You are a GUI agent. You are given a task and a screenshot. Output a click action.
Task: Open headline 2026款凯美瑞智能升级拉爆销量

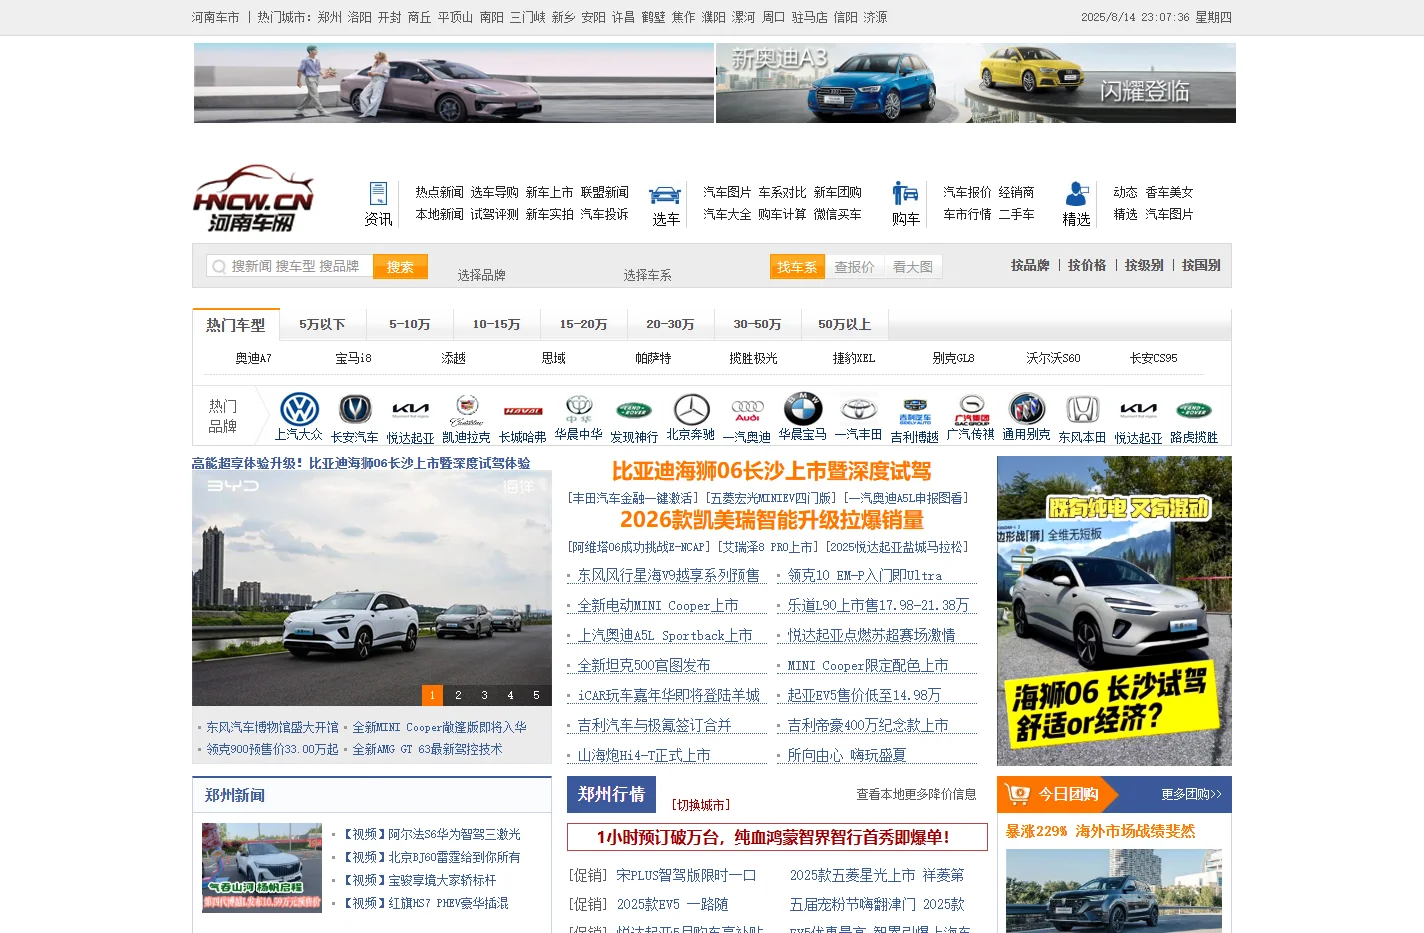(x=772, y=520)
